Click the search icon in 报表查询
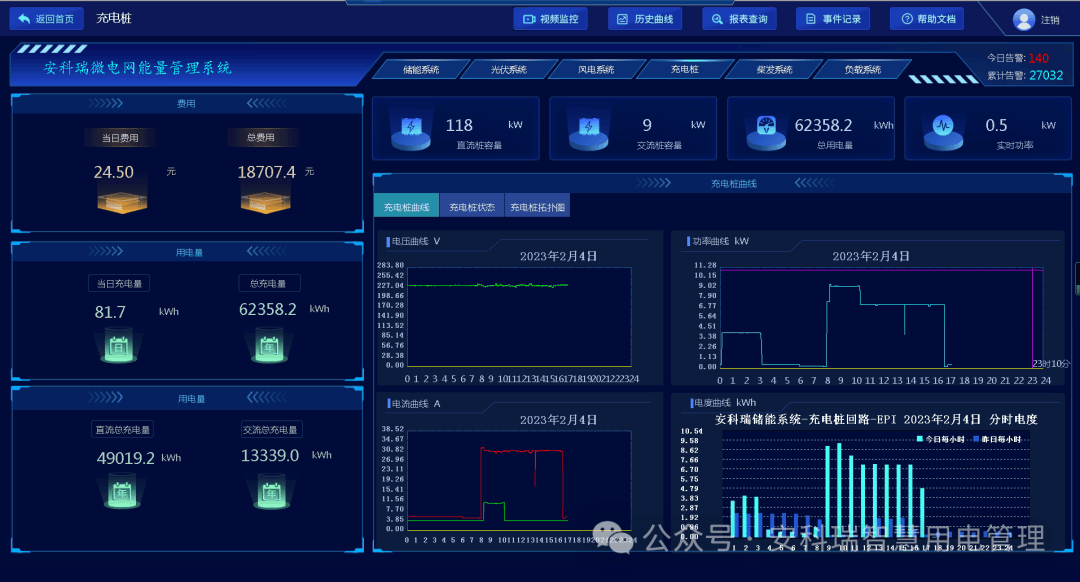Viewport: 1080px width, 582px height. [x=717, y=19]
